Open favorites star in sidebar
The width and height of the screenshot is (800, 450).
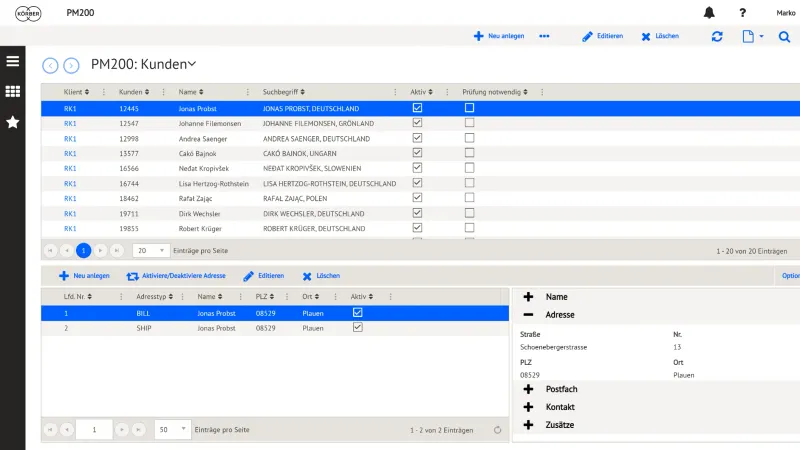13,122
